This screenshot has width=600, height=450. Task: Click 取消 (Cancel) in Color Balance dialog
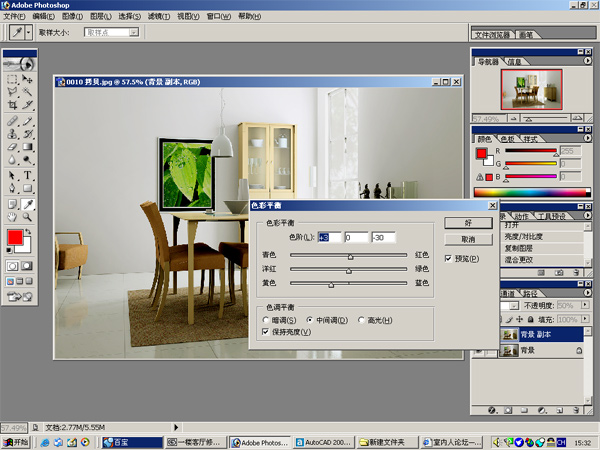tap(468, 240)
